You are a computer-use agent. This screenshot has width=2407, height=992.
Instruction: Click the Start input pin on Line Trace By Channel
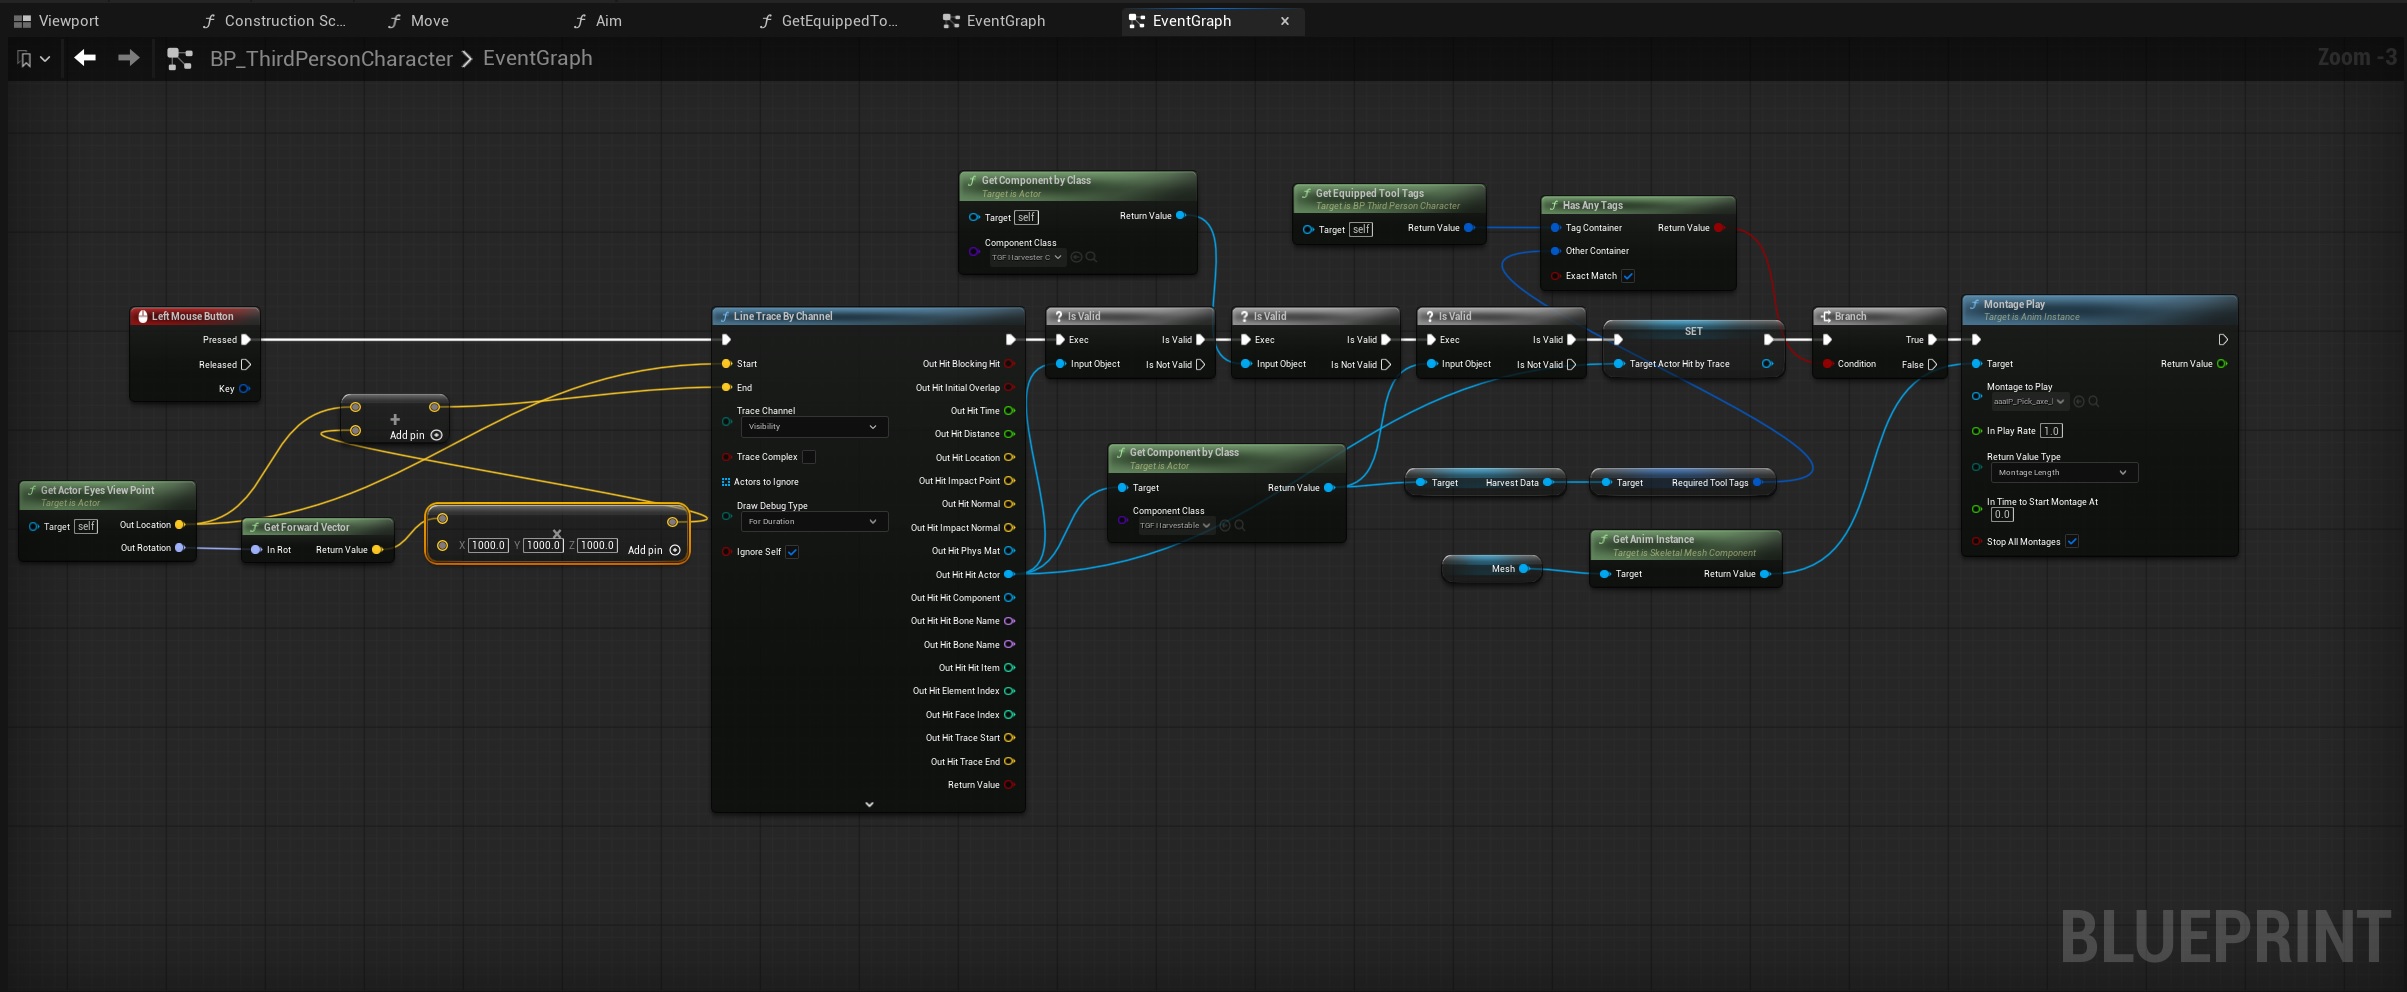coord(727,364)
